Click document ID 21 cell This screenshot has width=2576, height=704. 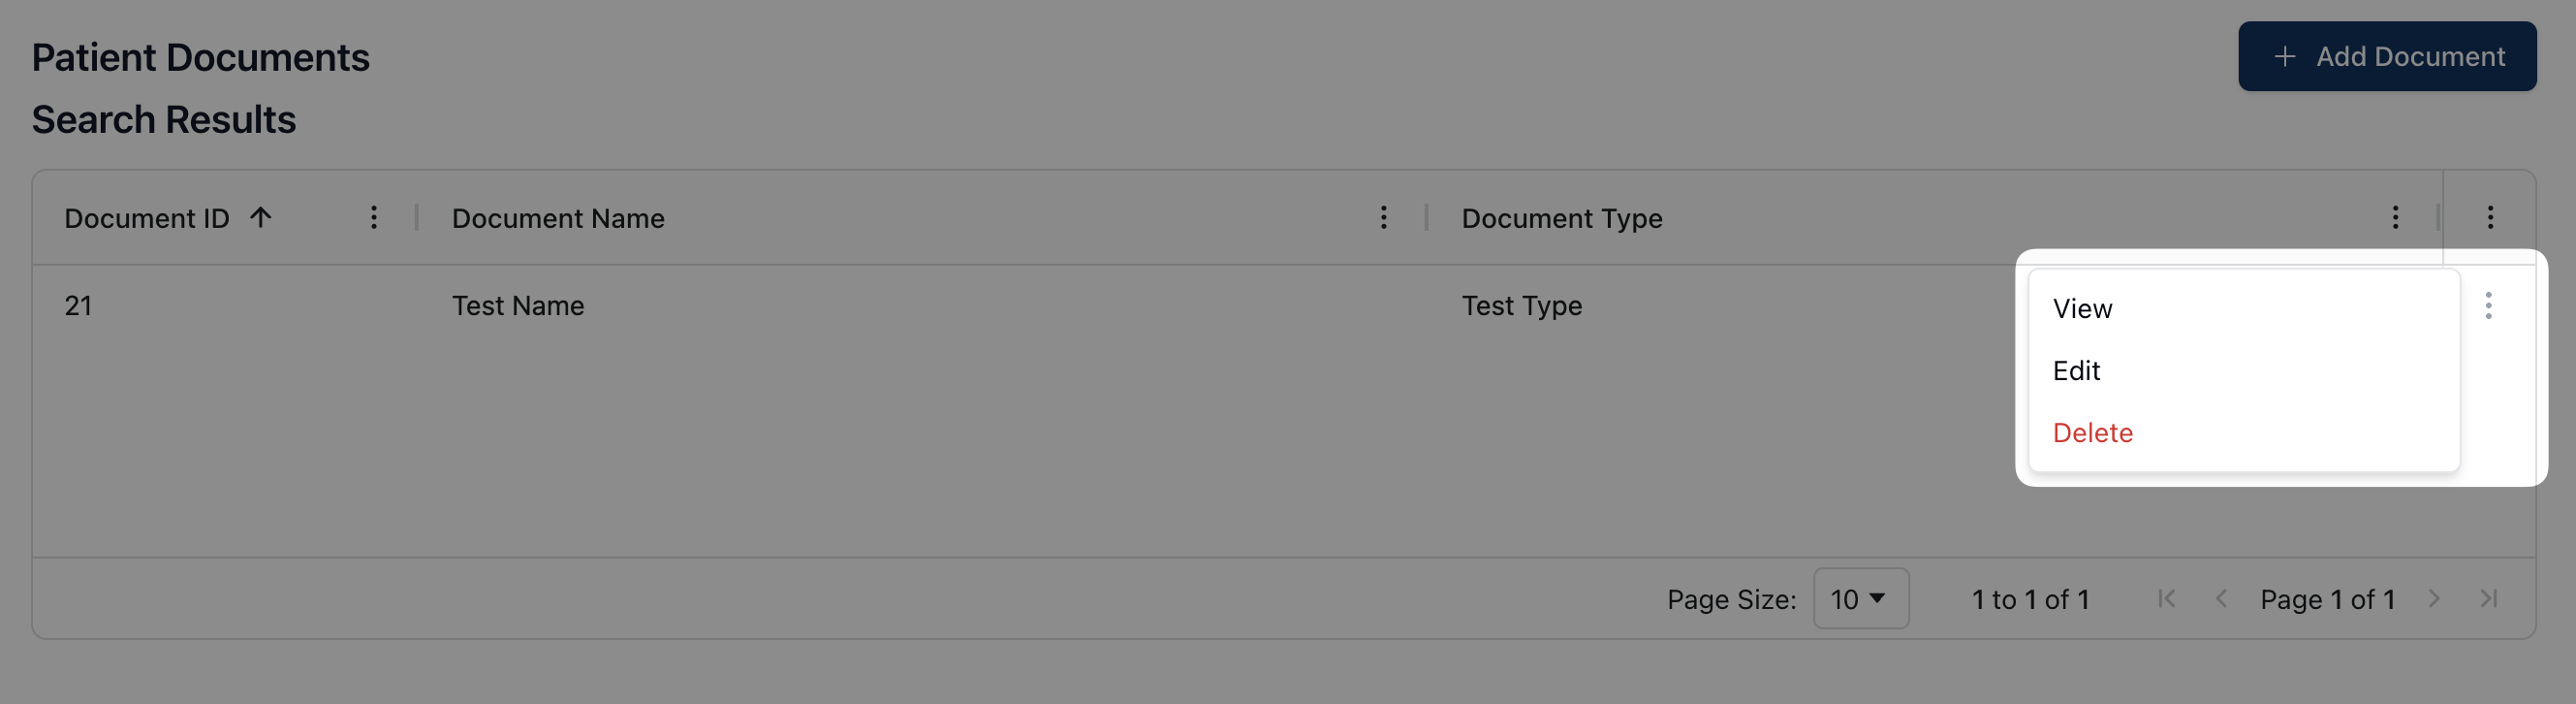pos(78,305)
